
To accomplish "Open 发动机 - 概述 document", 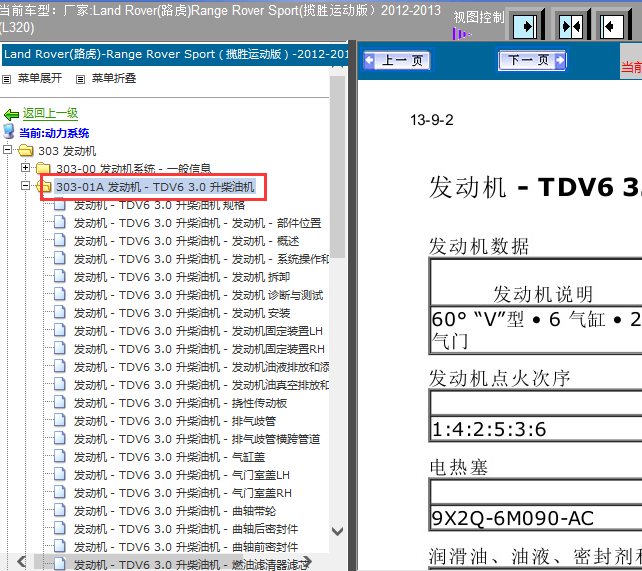I will [x=186, y=241].
